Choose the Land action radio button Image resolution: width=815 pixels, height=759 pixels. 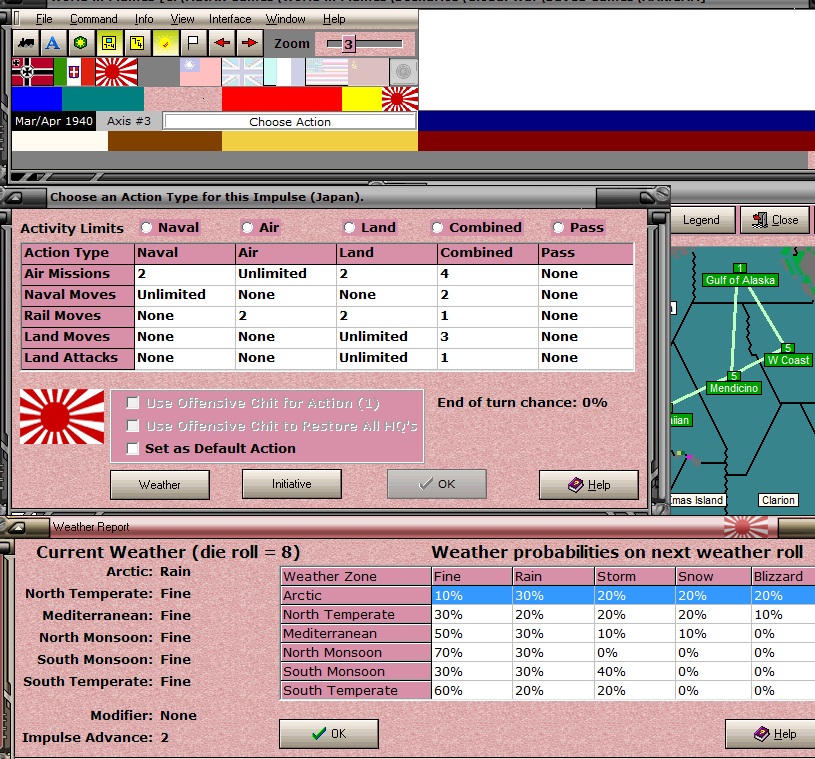coord(349,228)
